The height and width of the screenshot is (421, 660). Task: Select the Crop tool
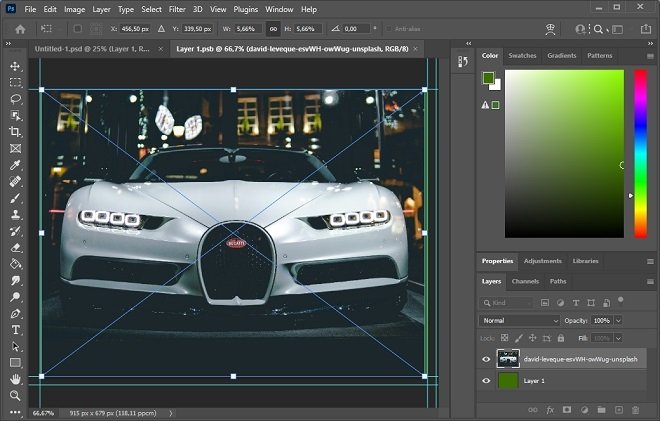click(15, 132)
